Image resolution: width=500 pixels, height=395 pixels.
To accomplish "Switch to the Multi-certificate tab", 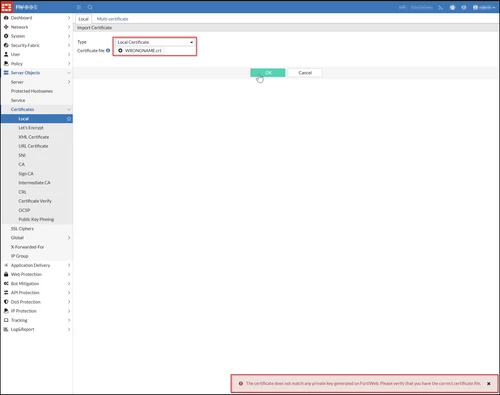I will coord(112,19).
